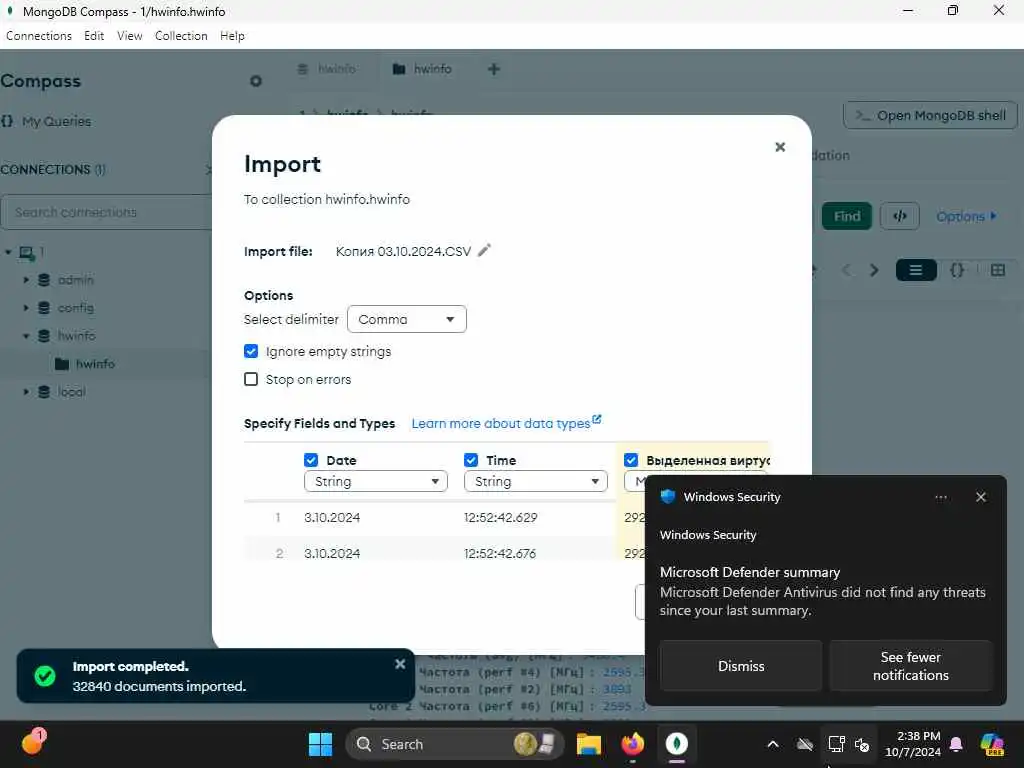Viewport: 1024px width, 768px height.
Task: Uncheck Ignore empty strings checkbox
Action: tap(251, 351)
